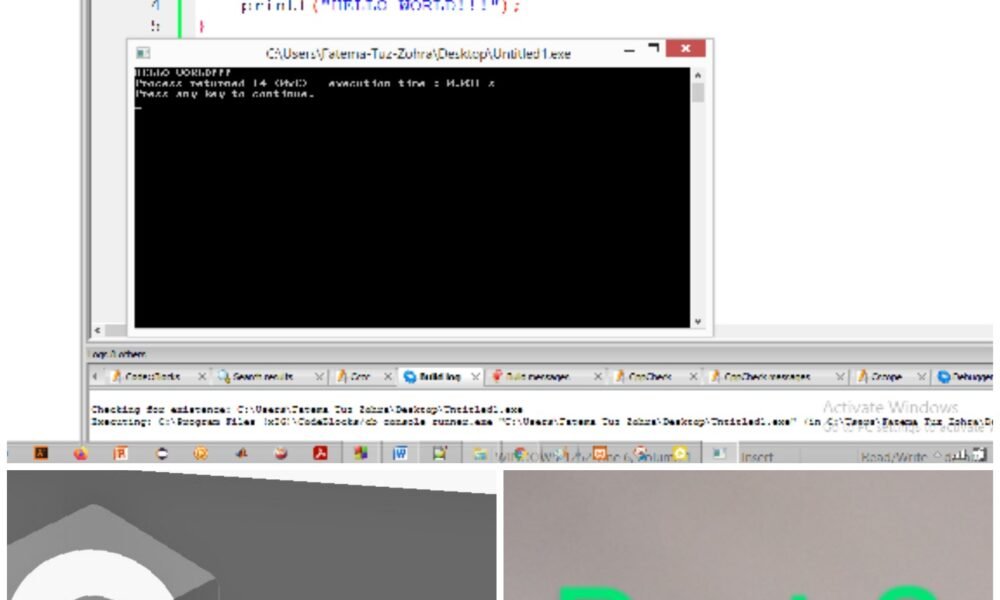The width and height of the screenshot is (1000, 600).
Task: Open Adobe Acrobat from the taskbar
Action: click(320, 453)
